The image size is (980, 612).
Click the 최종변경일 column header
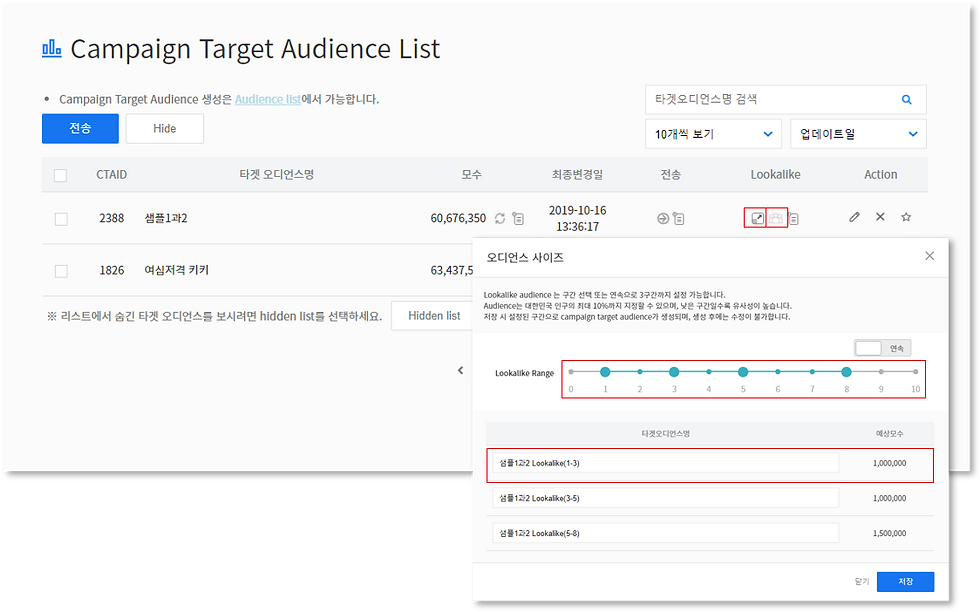(x=578, y=174)
